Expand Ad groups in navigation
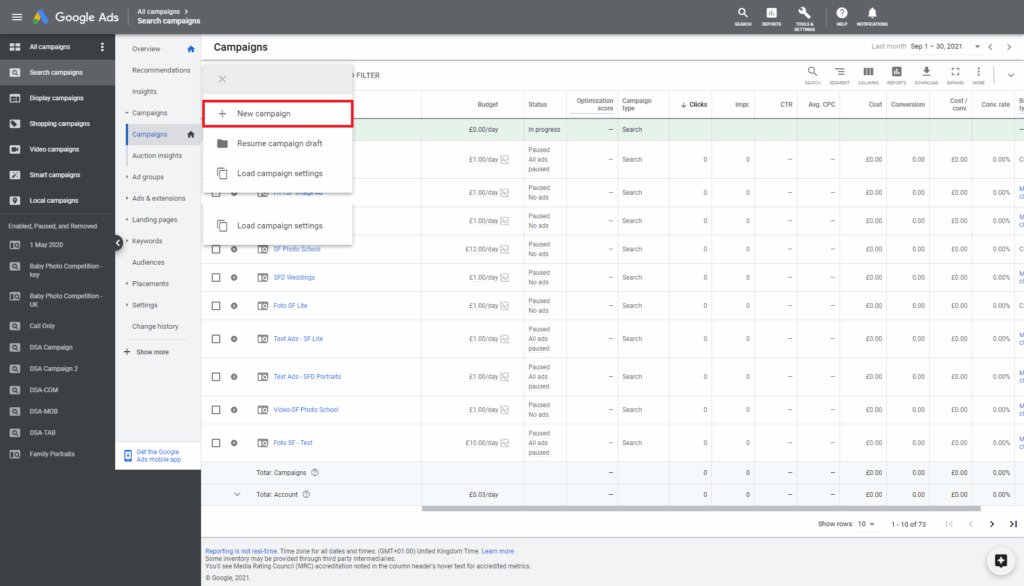 coord(146,177)
